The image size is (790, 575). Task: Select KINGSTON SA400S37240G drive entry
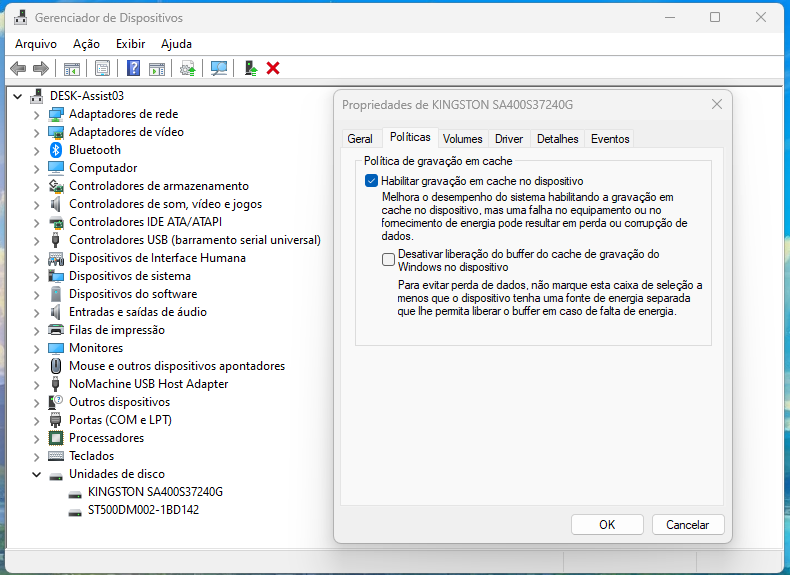click(x=155, y=492)
